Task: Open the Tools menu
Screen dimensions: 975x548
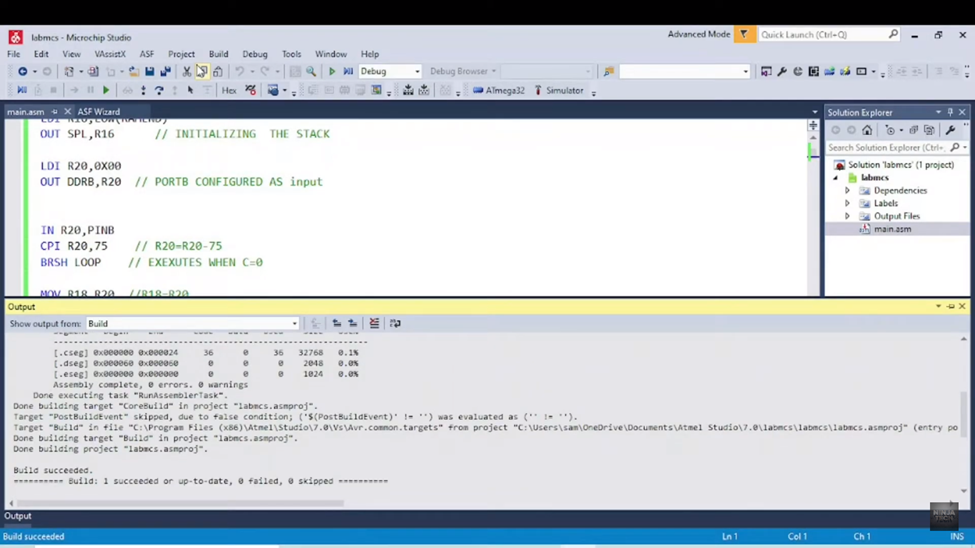Action: tap(291, 54)
